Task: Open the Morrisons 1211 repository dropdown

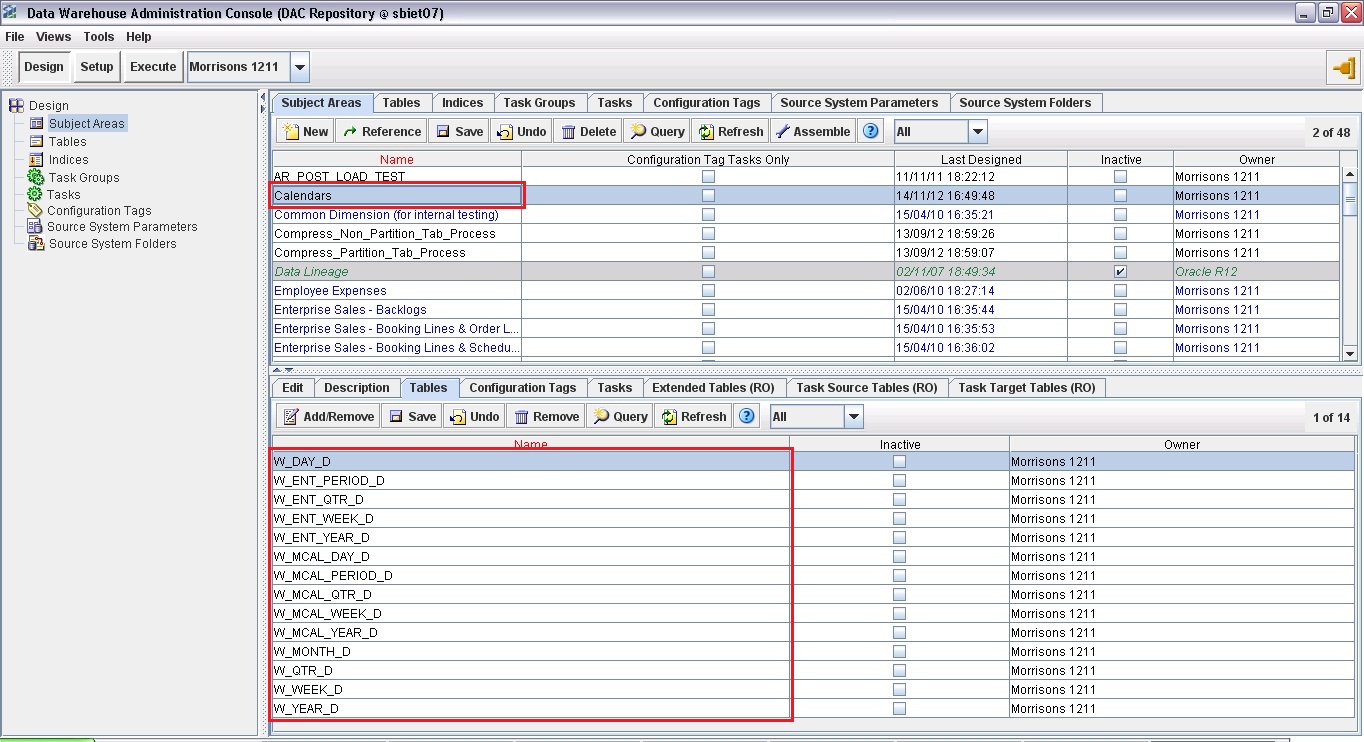Action: tap(300, 66)
